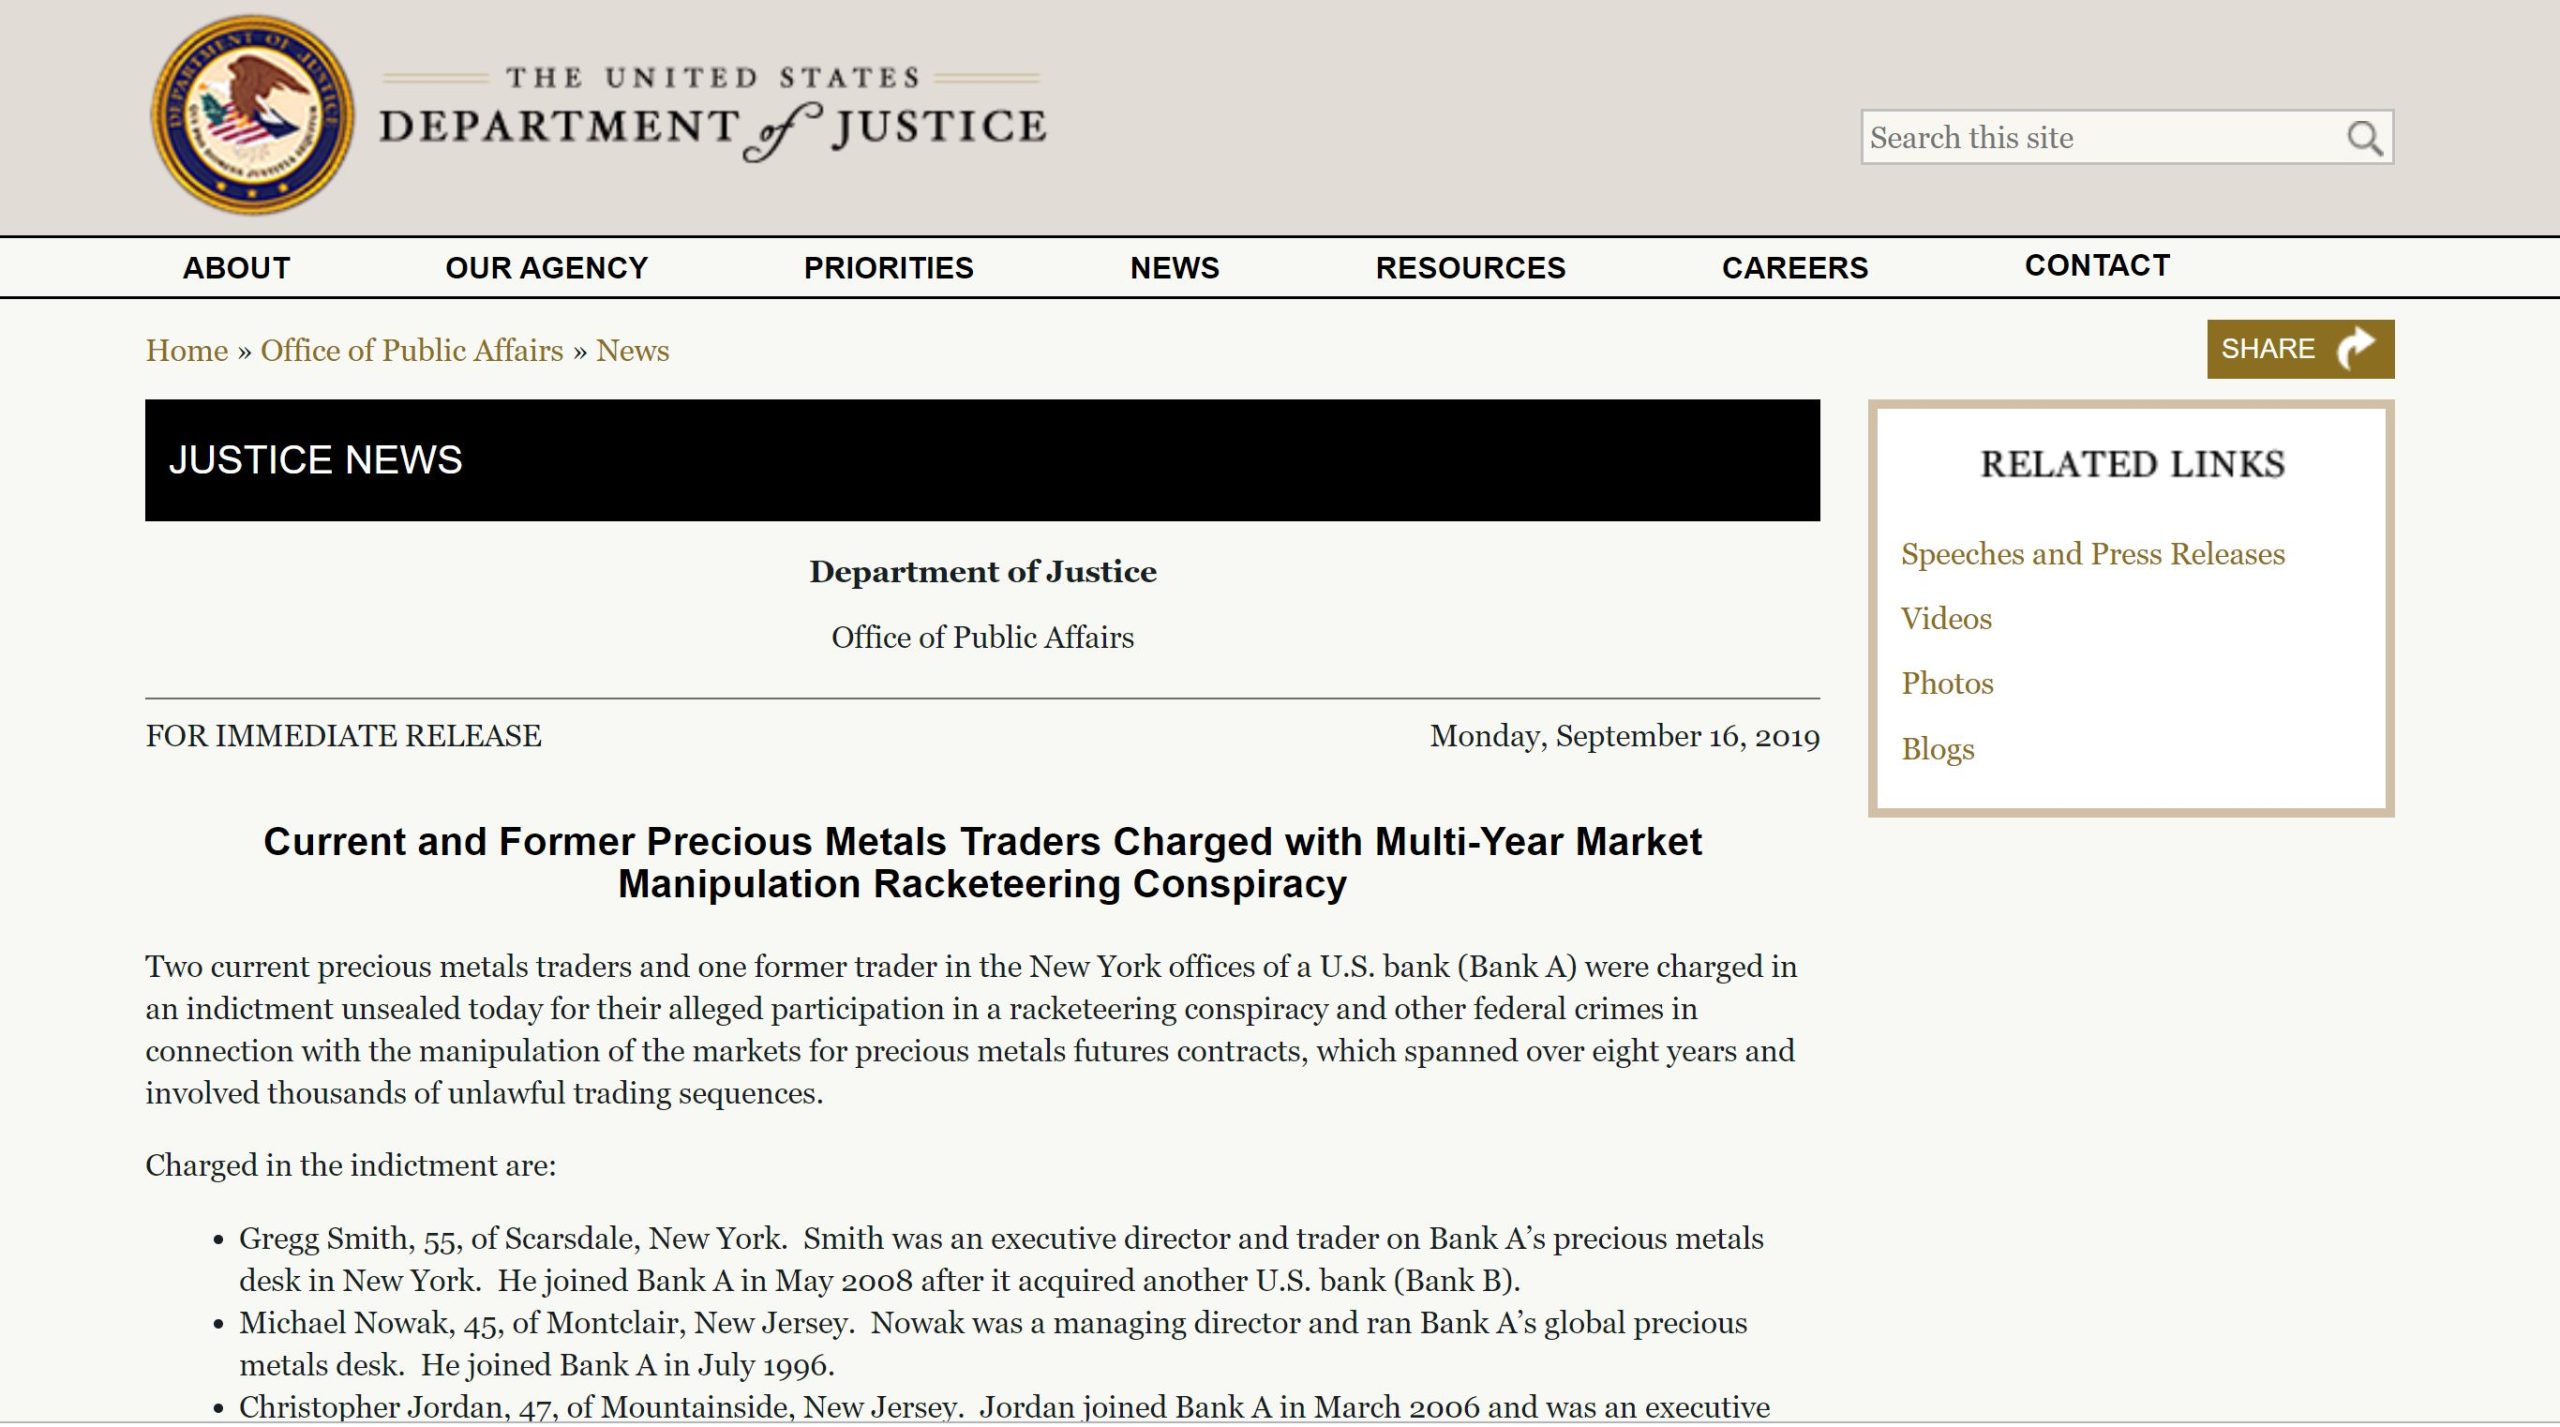Open Speeches and Press Releases link
Viewport: 2560px width, 1427px height.
tap(2092, 554)
